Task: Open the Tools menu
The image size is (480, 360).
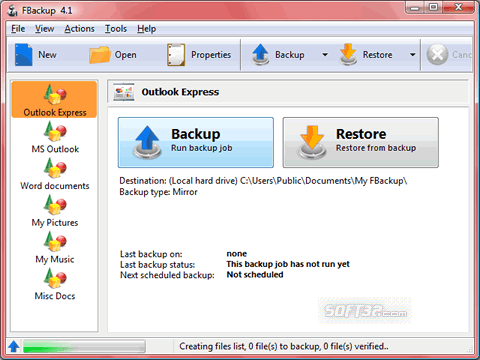Action: (116, 29)
